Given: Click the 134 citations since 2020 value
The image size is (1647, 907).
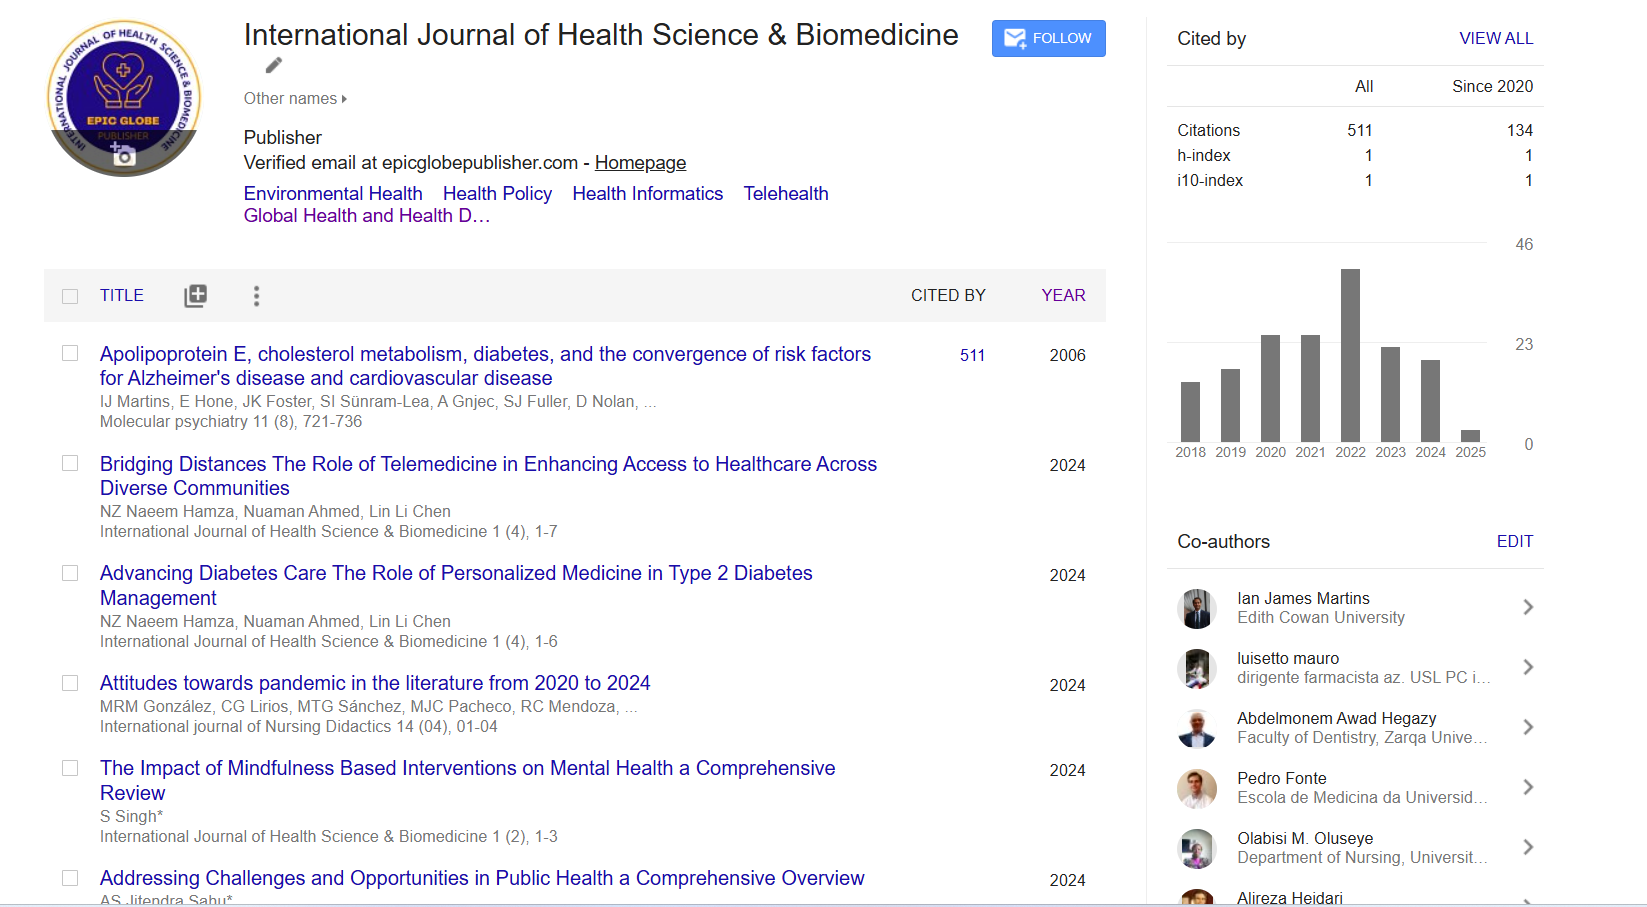Looking at the screenshot, I should tap(1520, 130).
